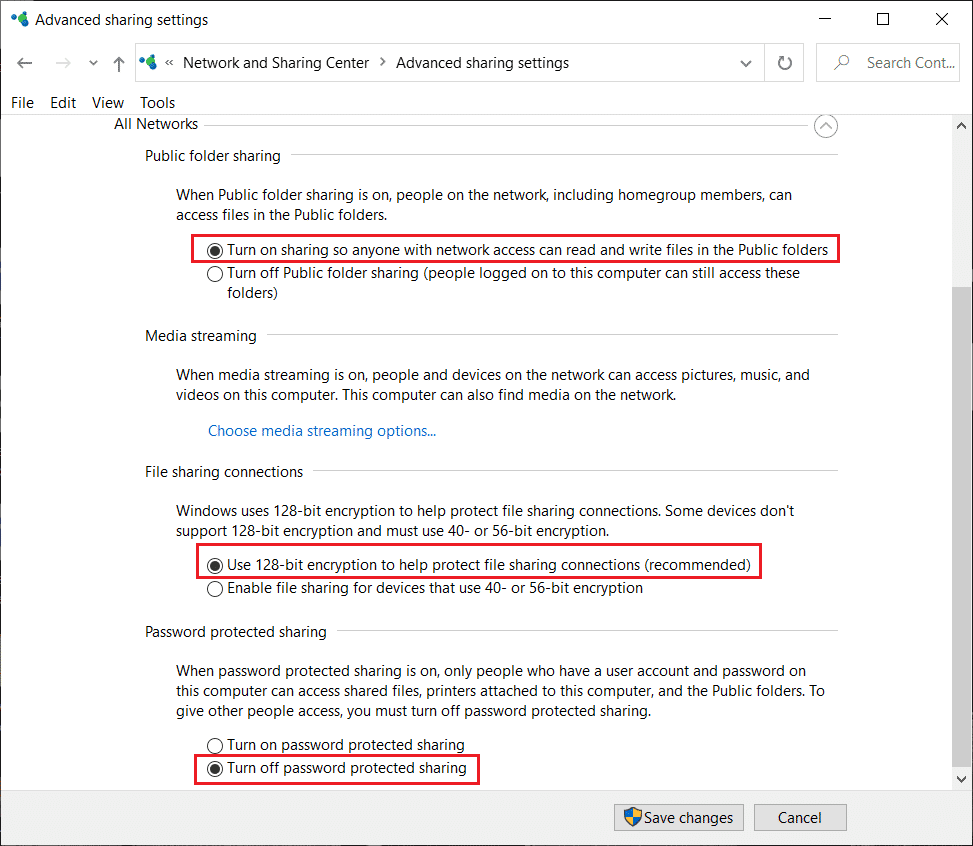
Task: Click the Cancel button
Action: (800, 817)
